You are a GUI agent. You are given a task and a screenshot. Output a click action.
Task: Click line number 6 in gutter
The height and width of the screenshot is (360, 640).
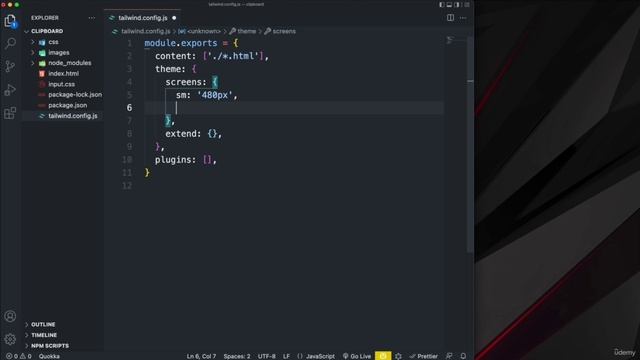coord(129,108)
